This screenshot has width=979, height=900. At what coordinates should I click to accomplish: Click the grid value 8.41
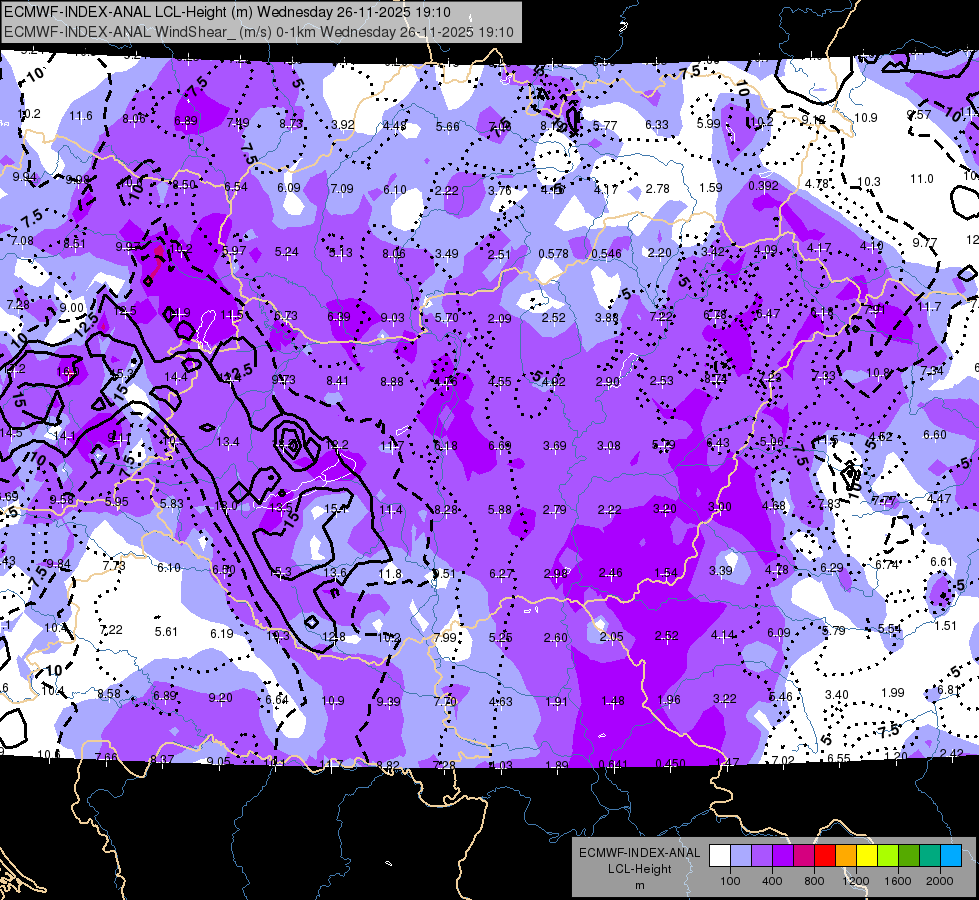click(338, 380)
